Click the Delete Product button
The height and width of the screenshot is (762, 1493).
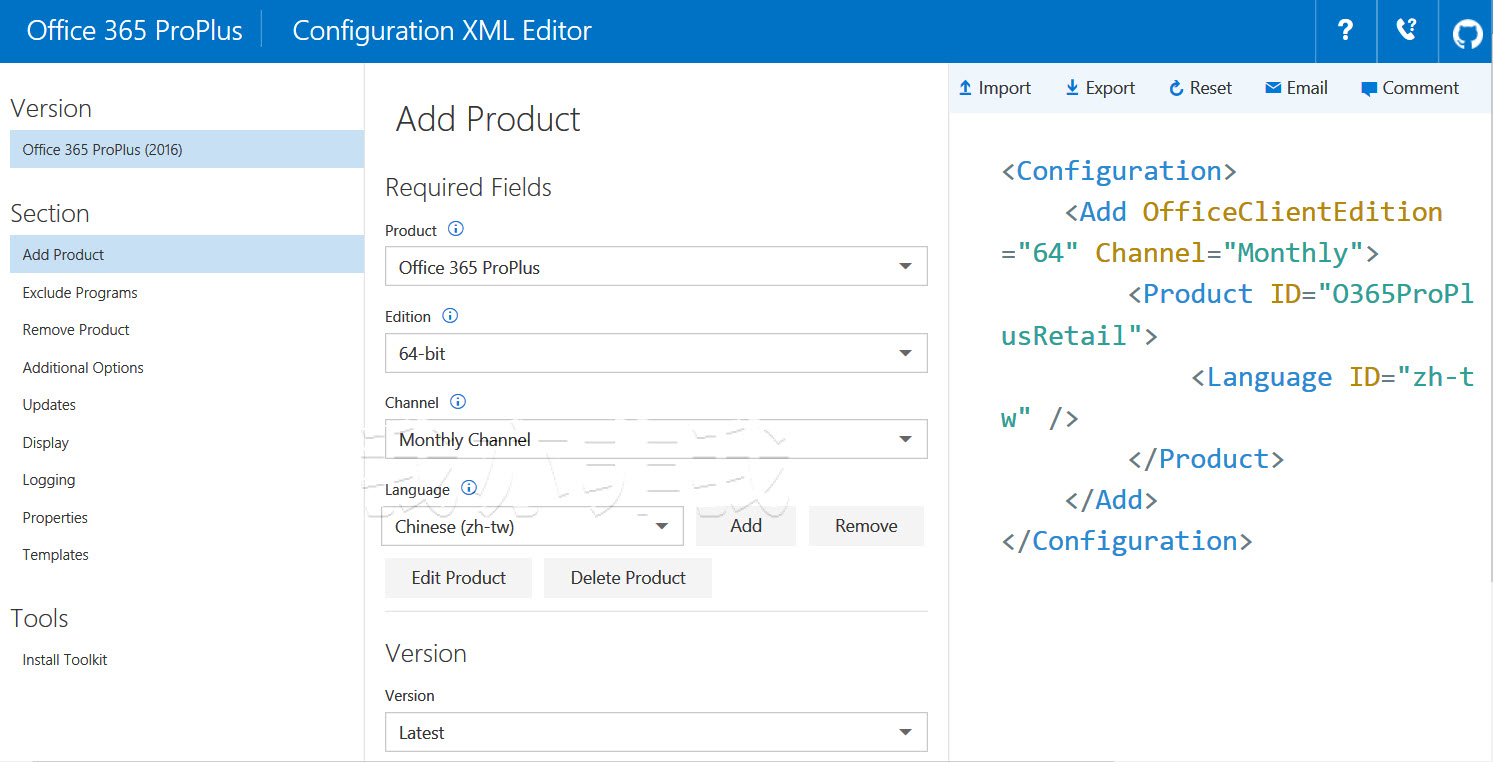click(x=628, y=578)
